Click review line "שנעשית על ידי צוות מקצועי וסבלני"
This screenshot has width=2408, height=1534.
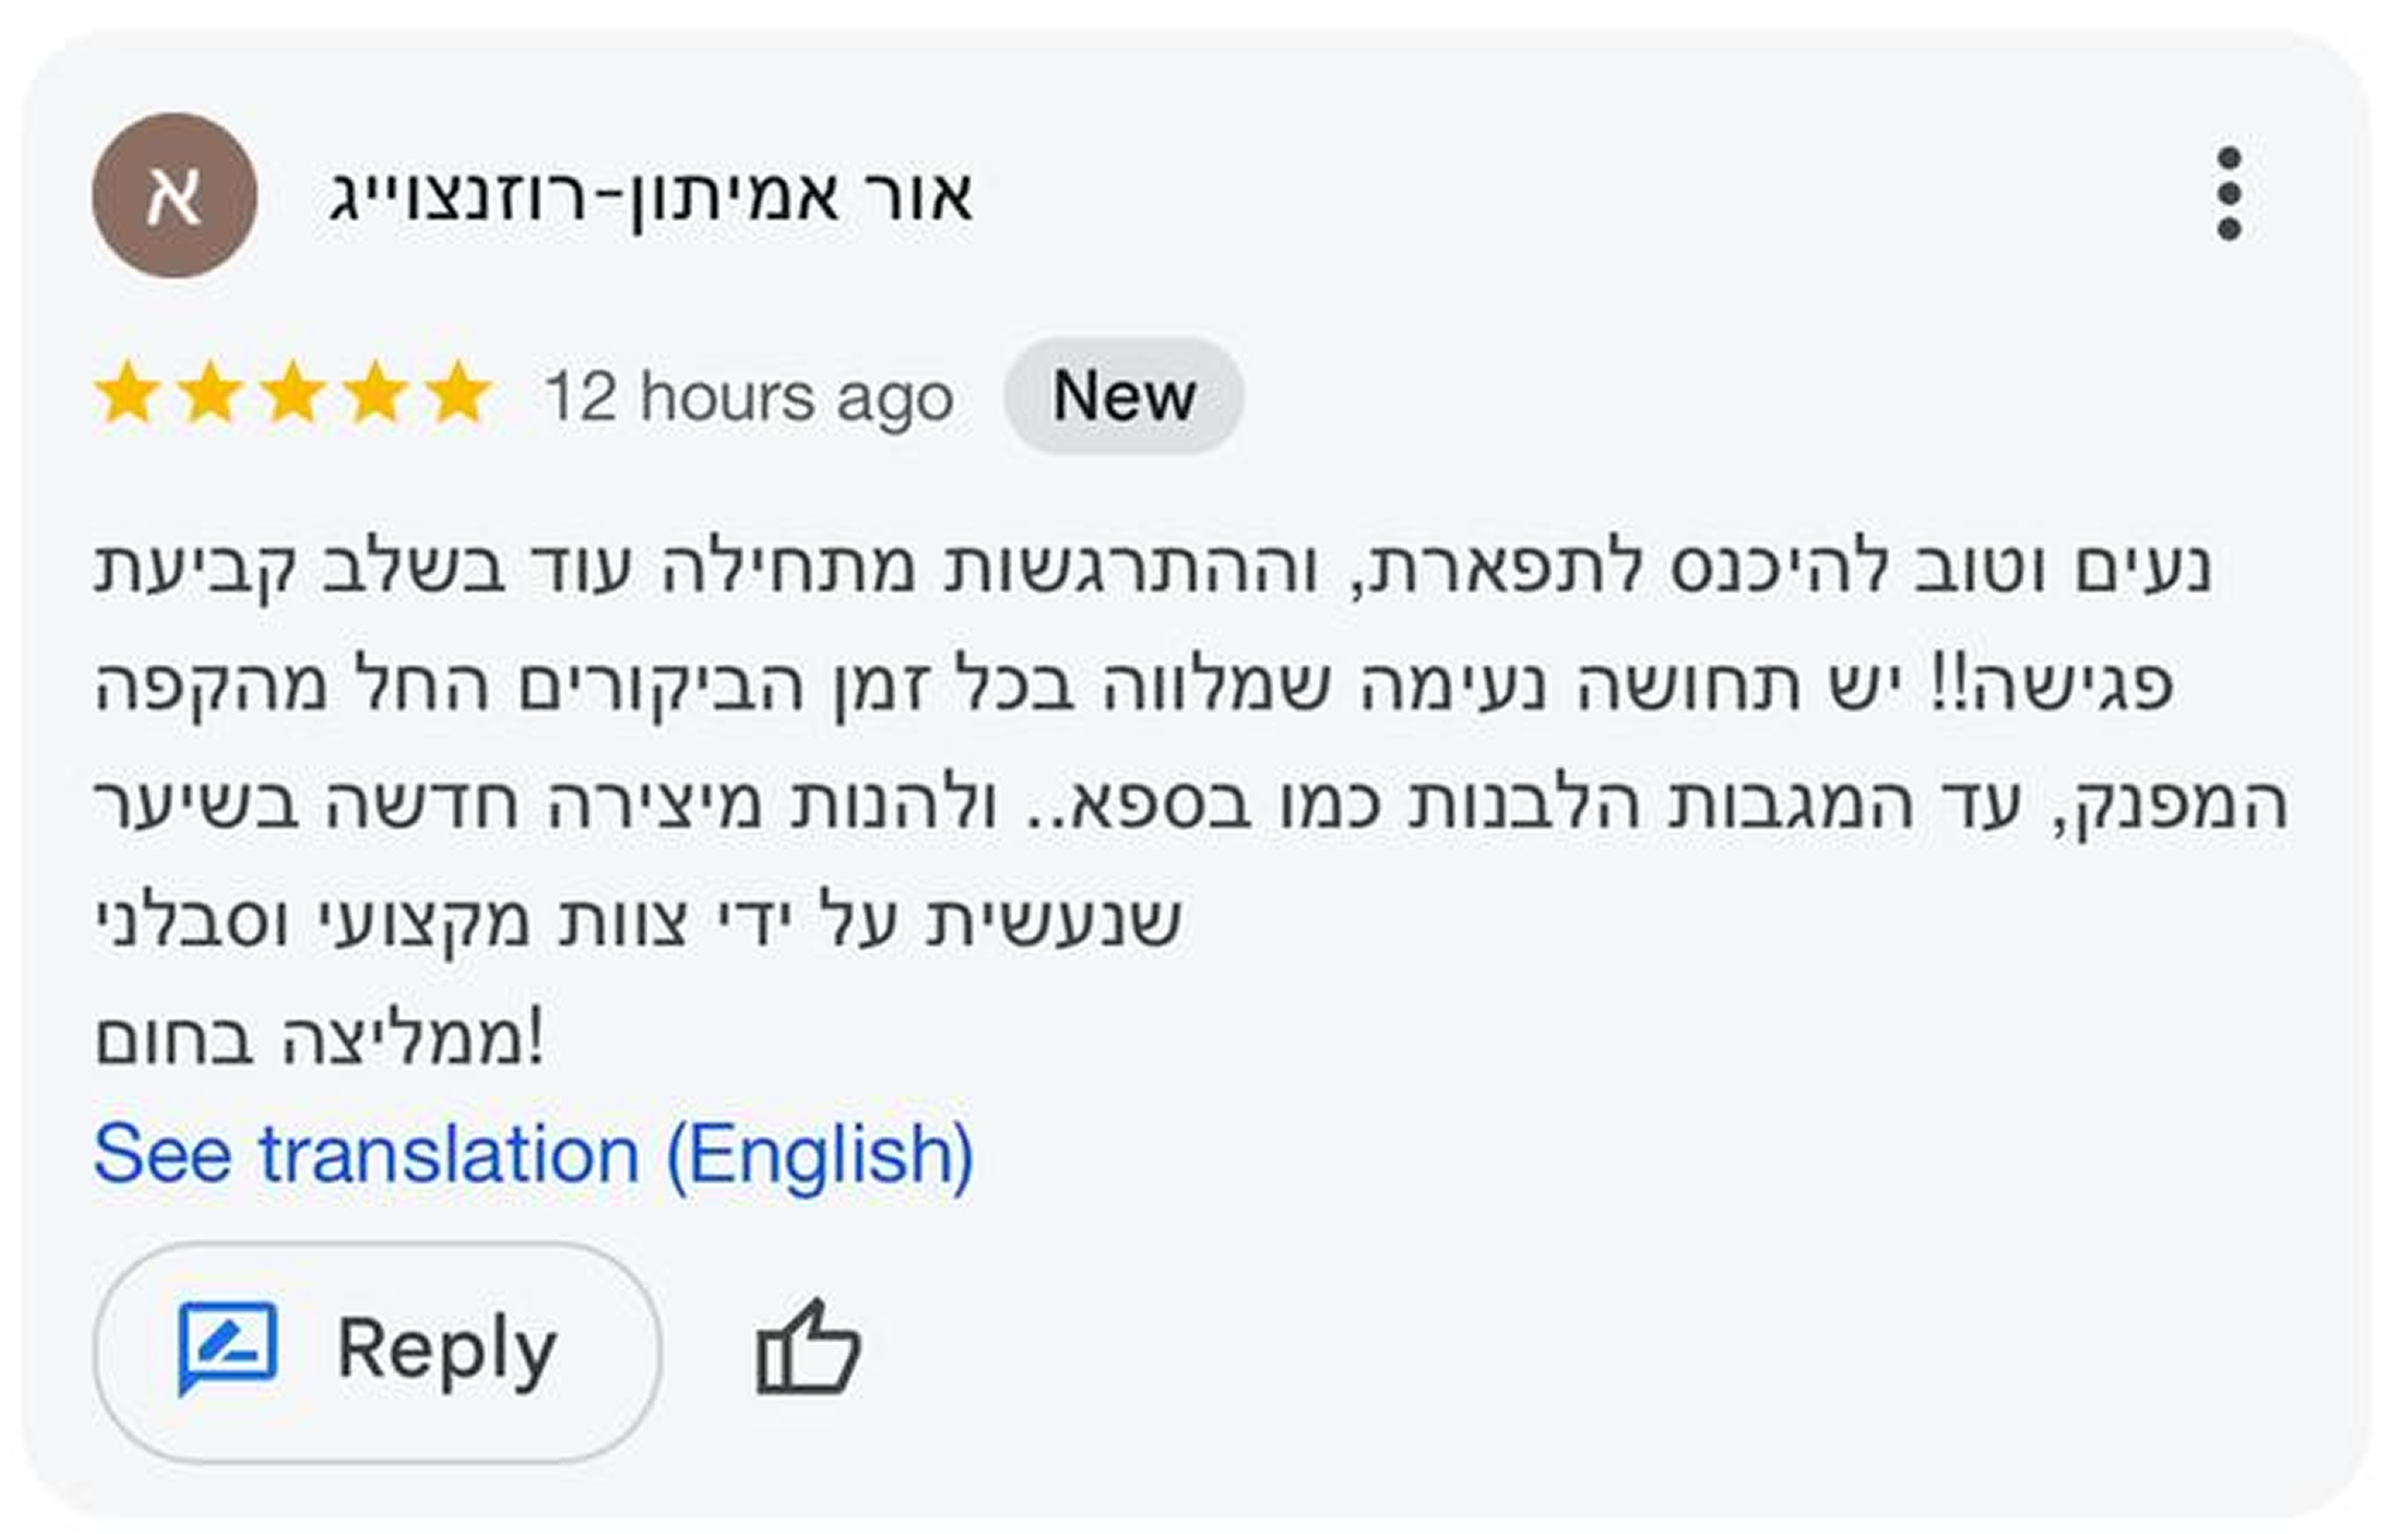[x=638, y=920]
